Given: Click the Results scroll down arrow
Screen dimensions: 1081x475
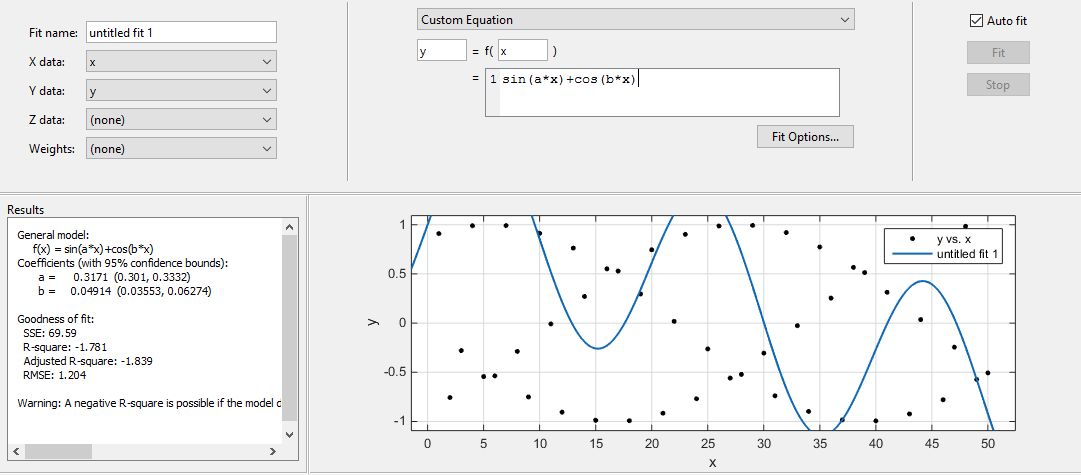Looking at the screenshot, I should pyautogui.click(x=290, y=434).
